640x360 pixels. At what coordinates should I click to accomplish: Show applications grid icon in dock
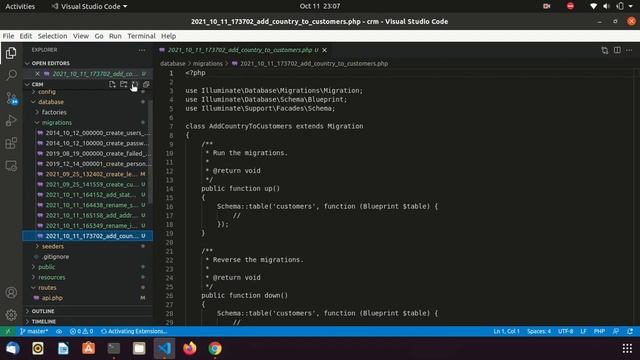coord(627,348)
